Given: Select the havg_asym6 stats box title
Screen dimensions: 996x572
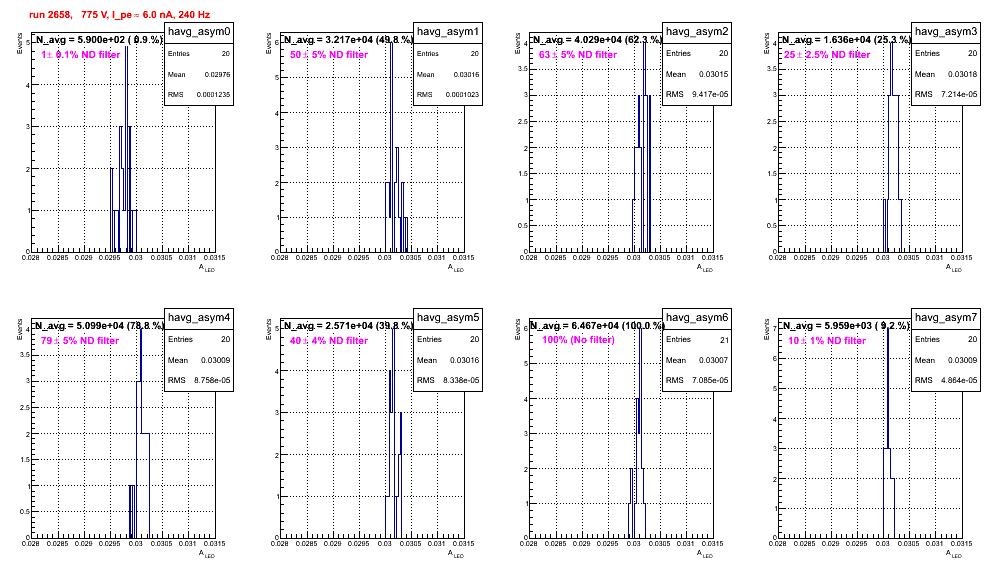Looking at the screenshot, I should coord(697,317).
